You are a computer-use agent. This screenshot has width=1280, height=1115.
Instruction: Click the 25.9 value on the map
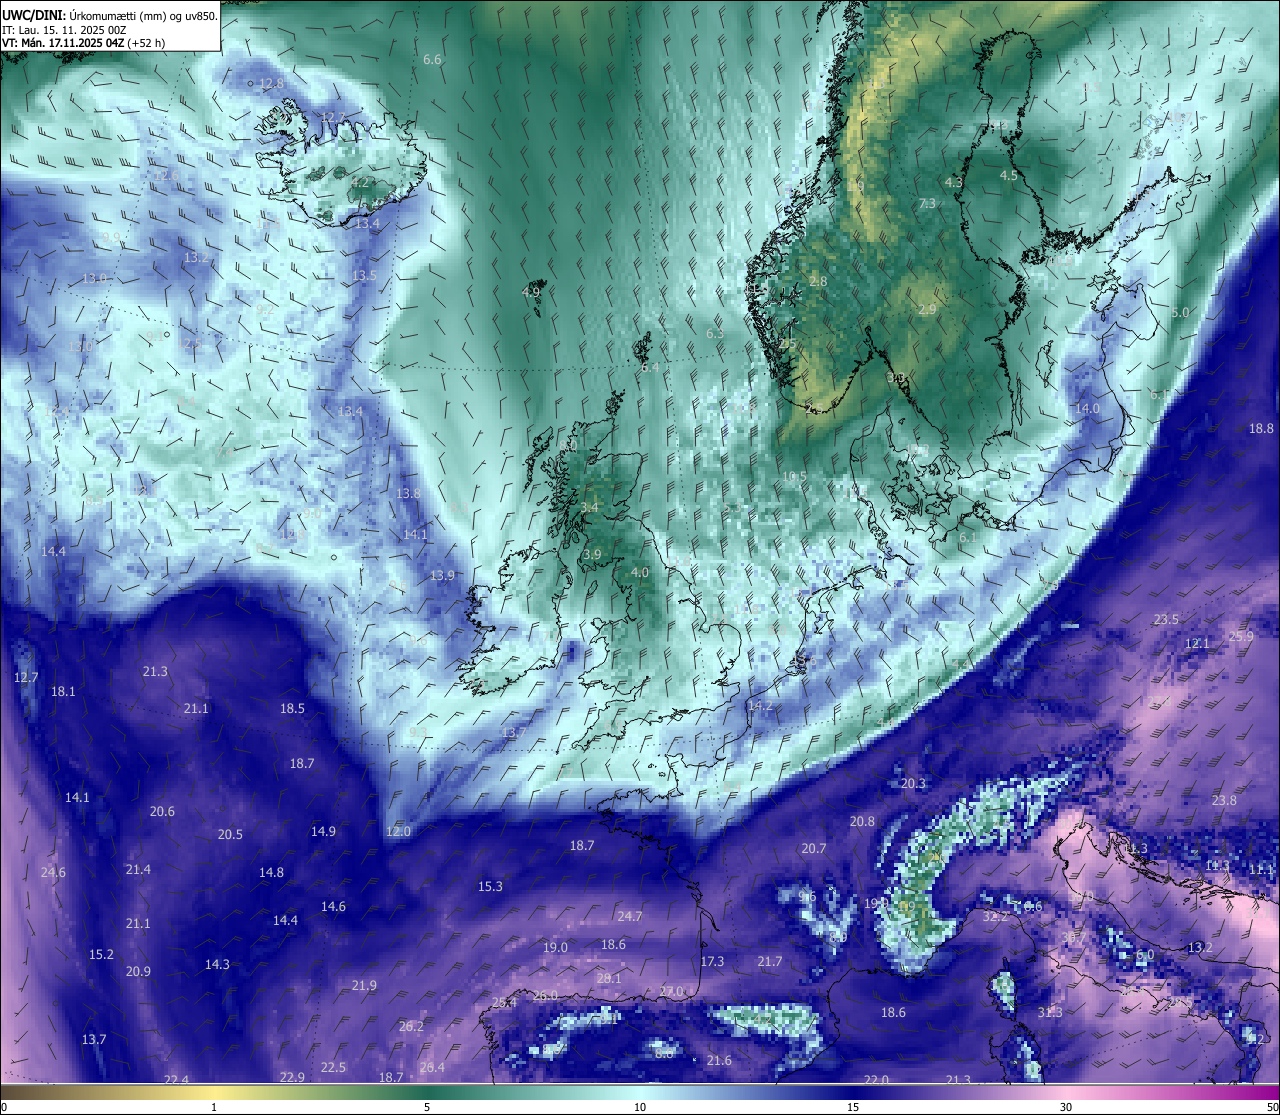click(x=1241, y=636)
